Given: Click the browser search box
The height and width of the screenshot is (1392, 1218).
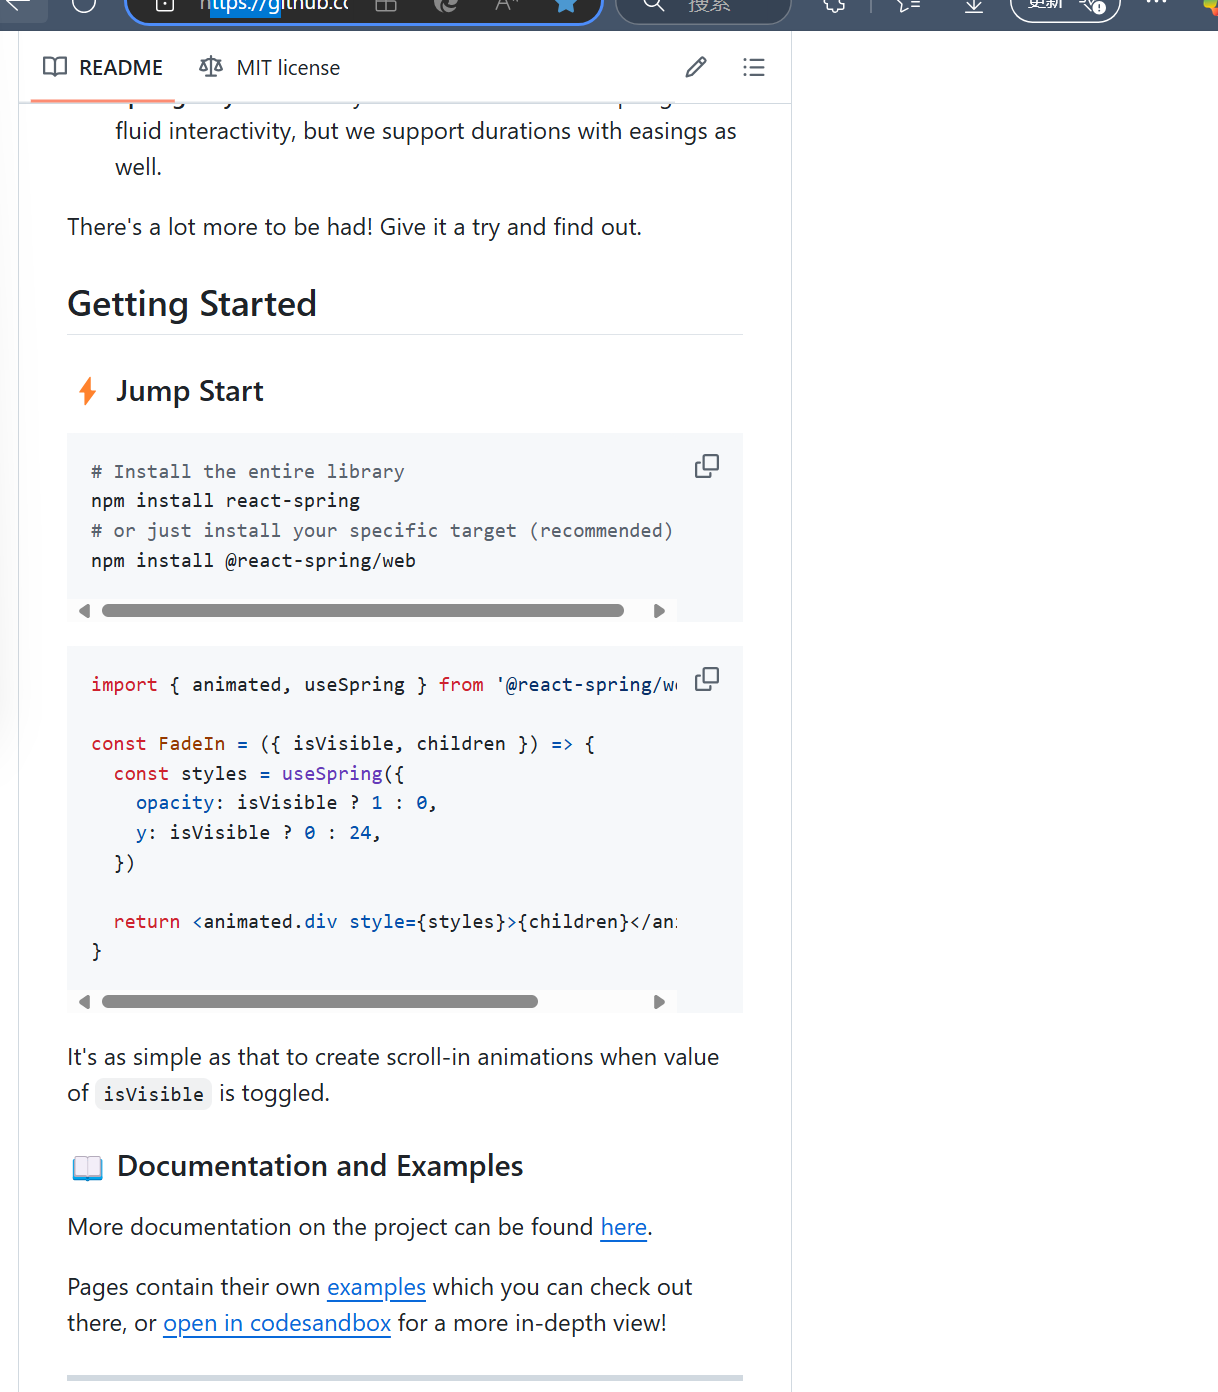Looking at the screenshot, I should tap(703, 6).
